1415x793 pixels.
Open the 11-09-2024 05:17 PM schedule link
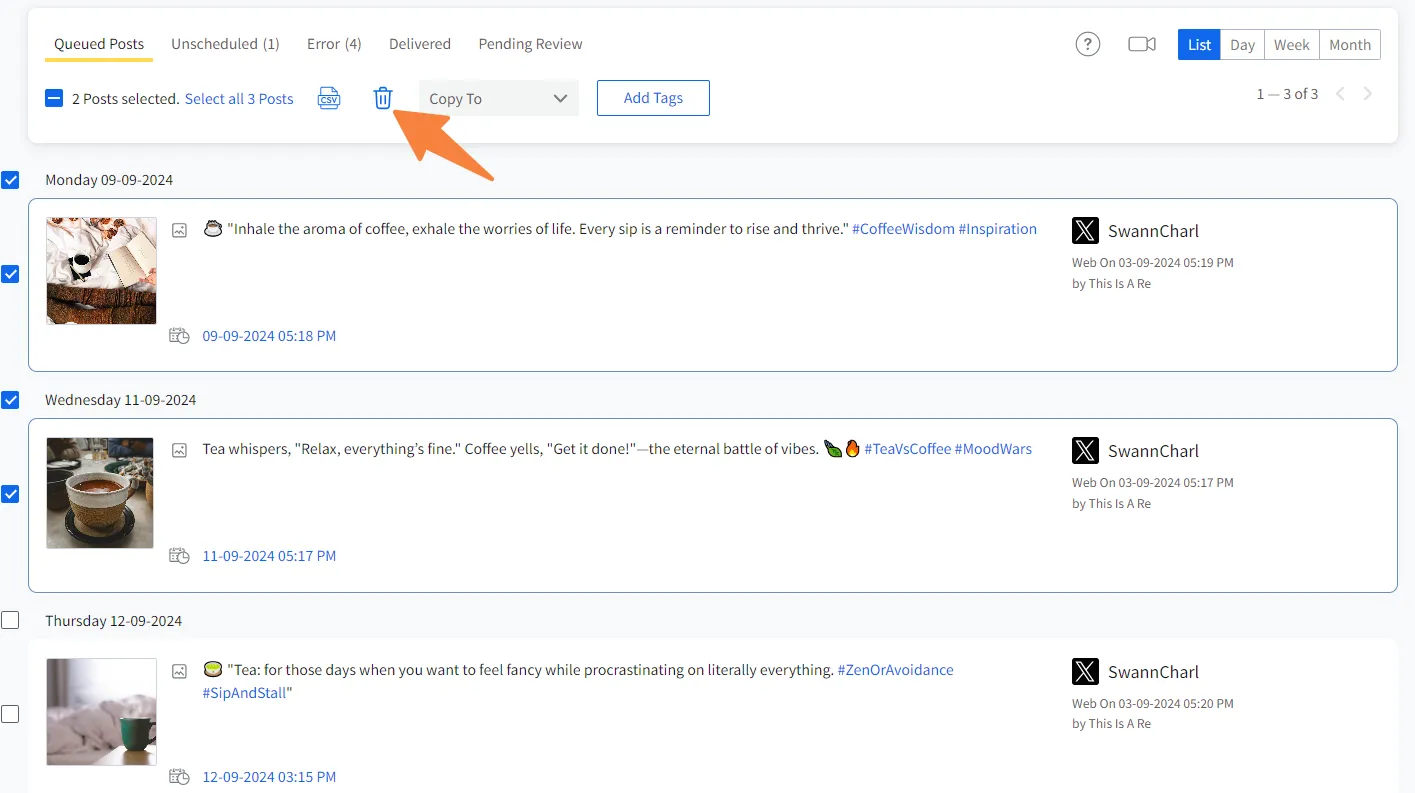click(x=269, y=556)
